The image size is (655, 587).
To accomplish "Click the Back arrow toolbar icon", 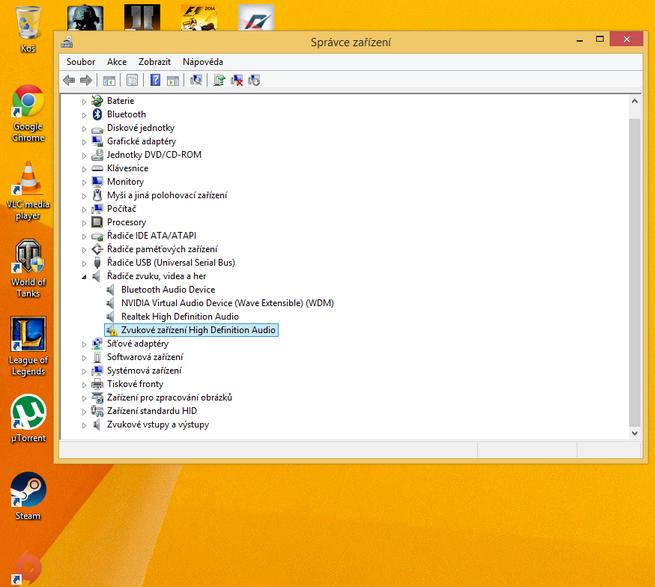I will pos(69,80).
